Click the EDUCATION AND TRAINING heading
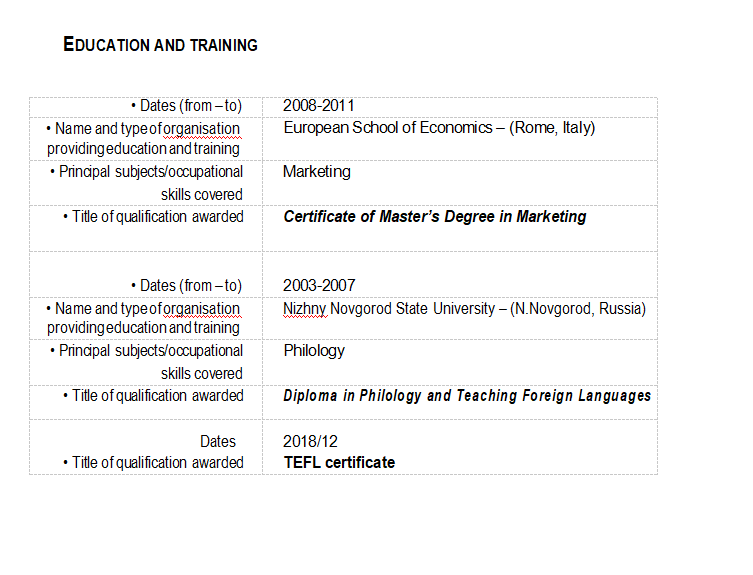753x575 pixels. coord(160,45)
